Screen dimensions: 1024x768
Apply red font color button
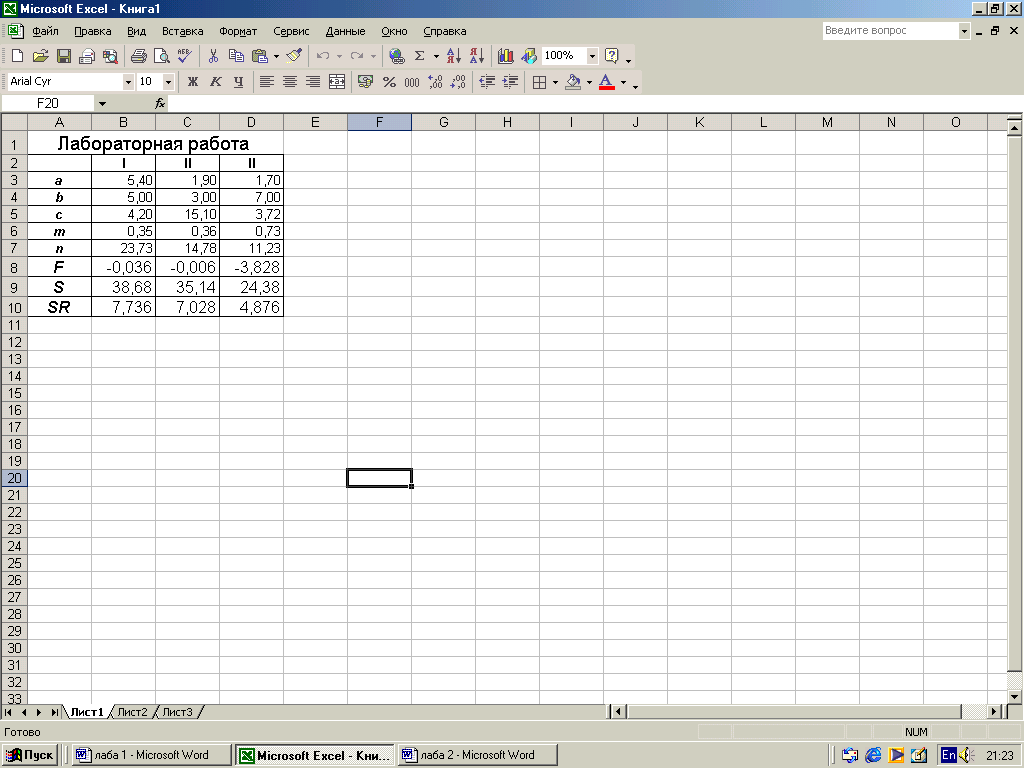607,82
